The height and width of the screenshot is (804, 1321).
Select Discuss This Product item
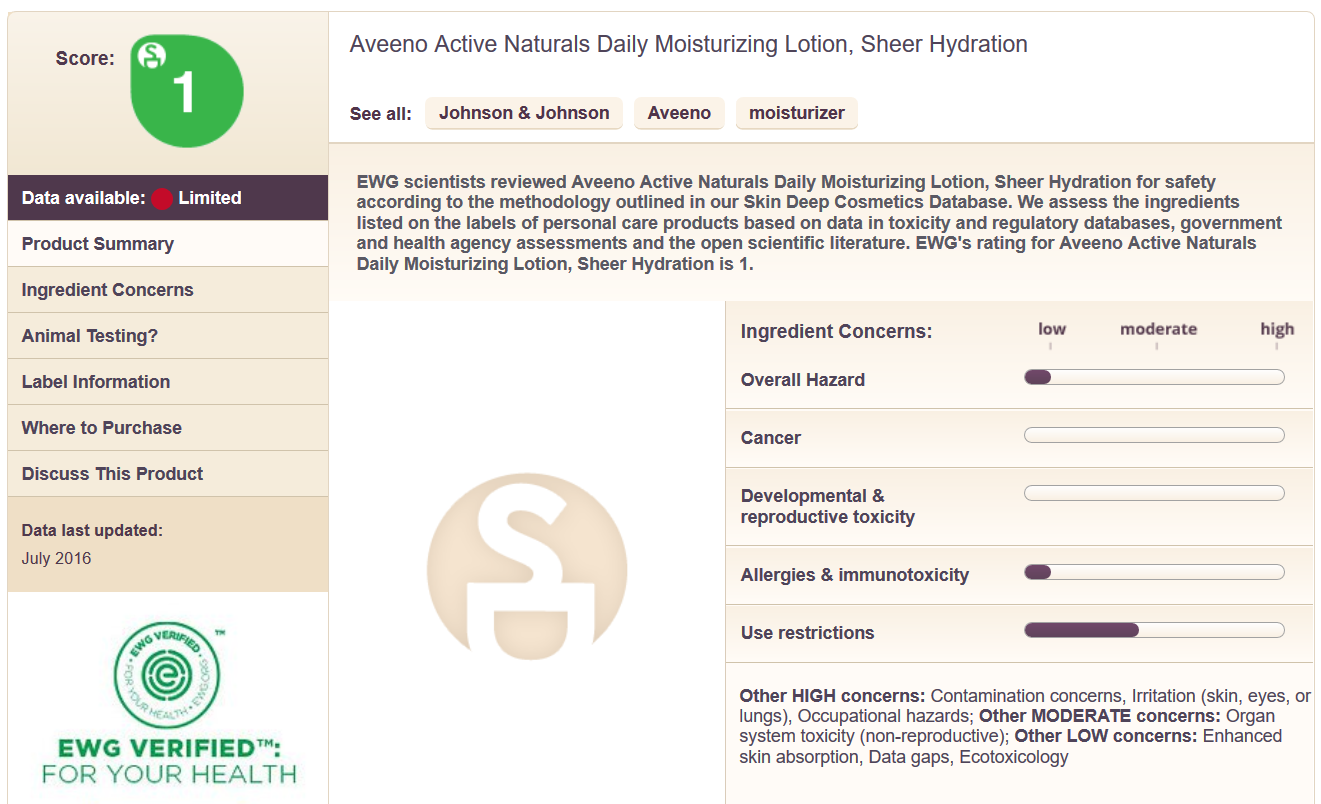(168, 474)
